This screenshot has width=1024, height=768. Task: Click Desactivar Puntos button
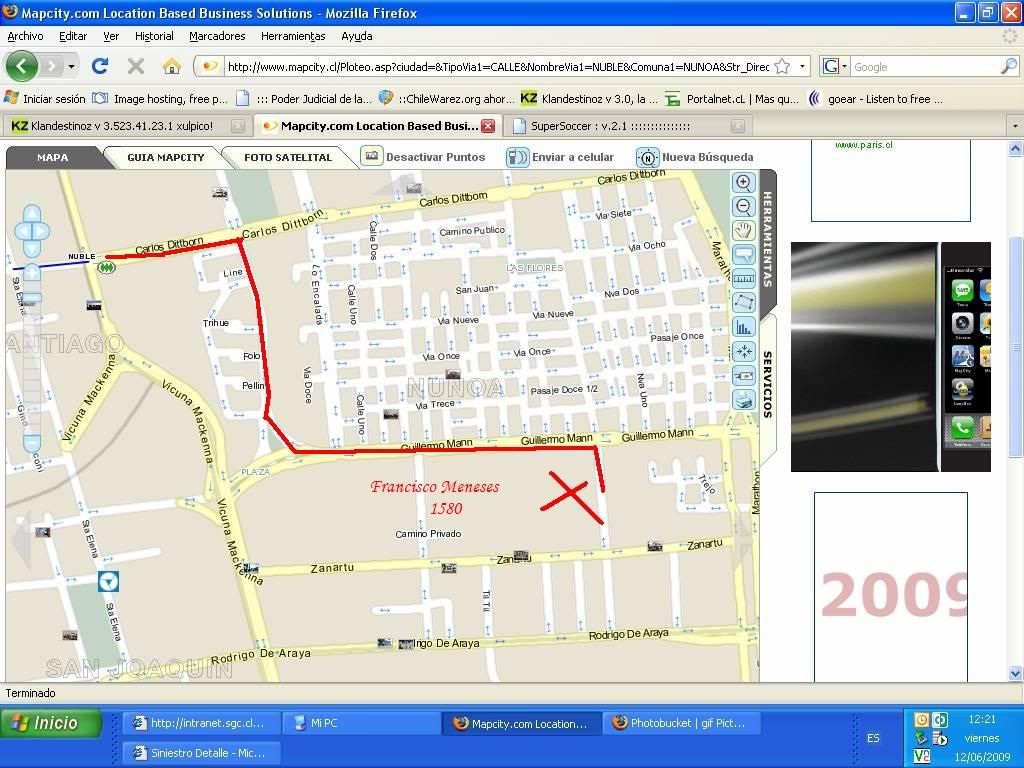[423, 157]
